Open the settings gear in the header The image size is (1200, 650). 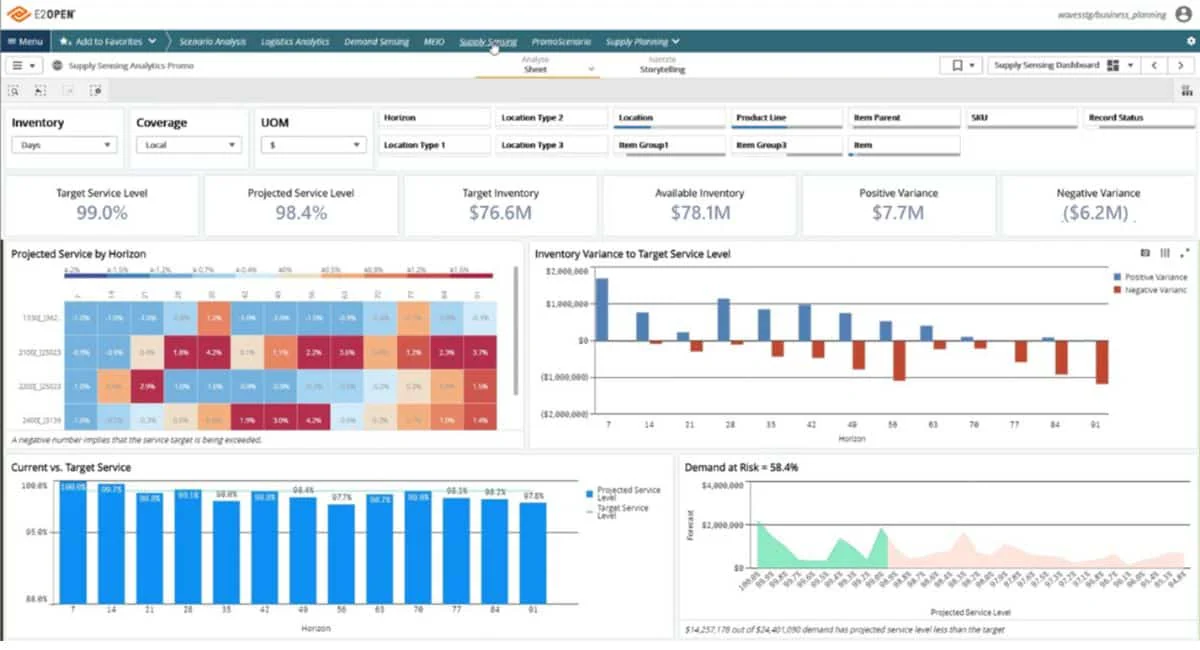[1190, 41]
